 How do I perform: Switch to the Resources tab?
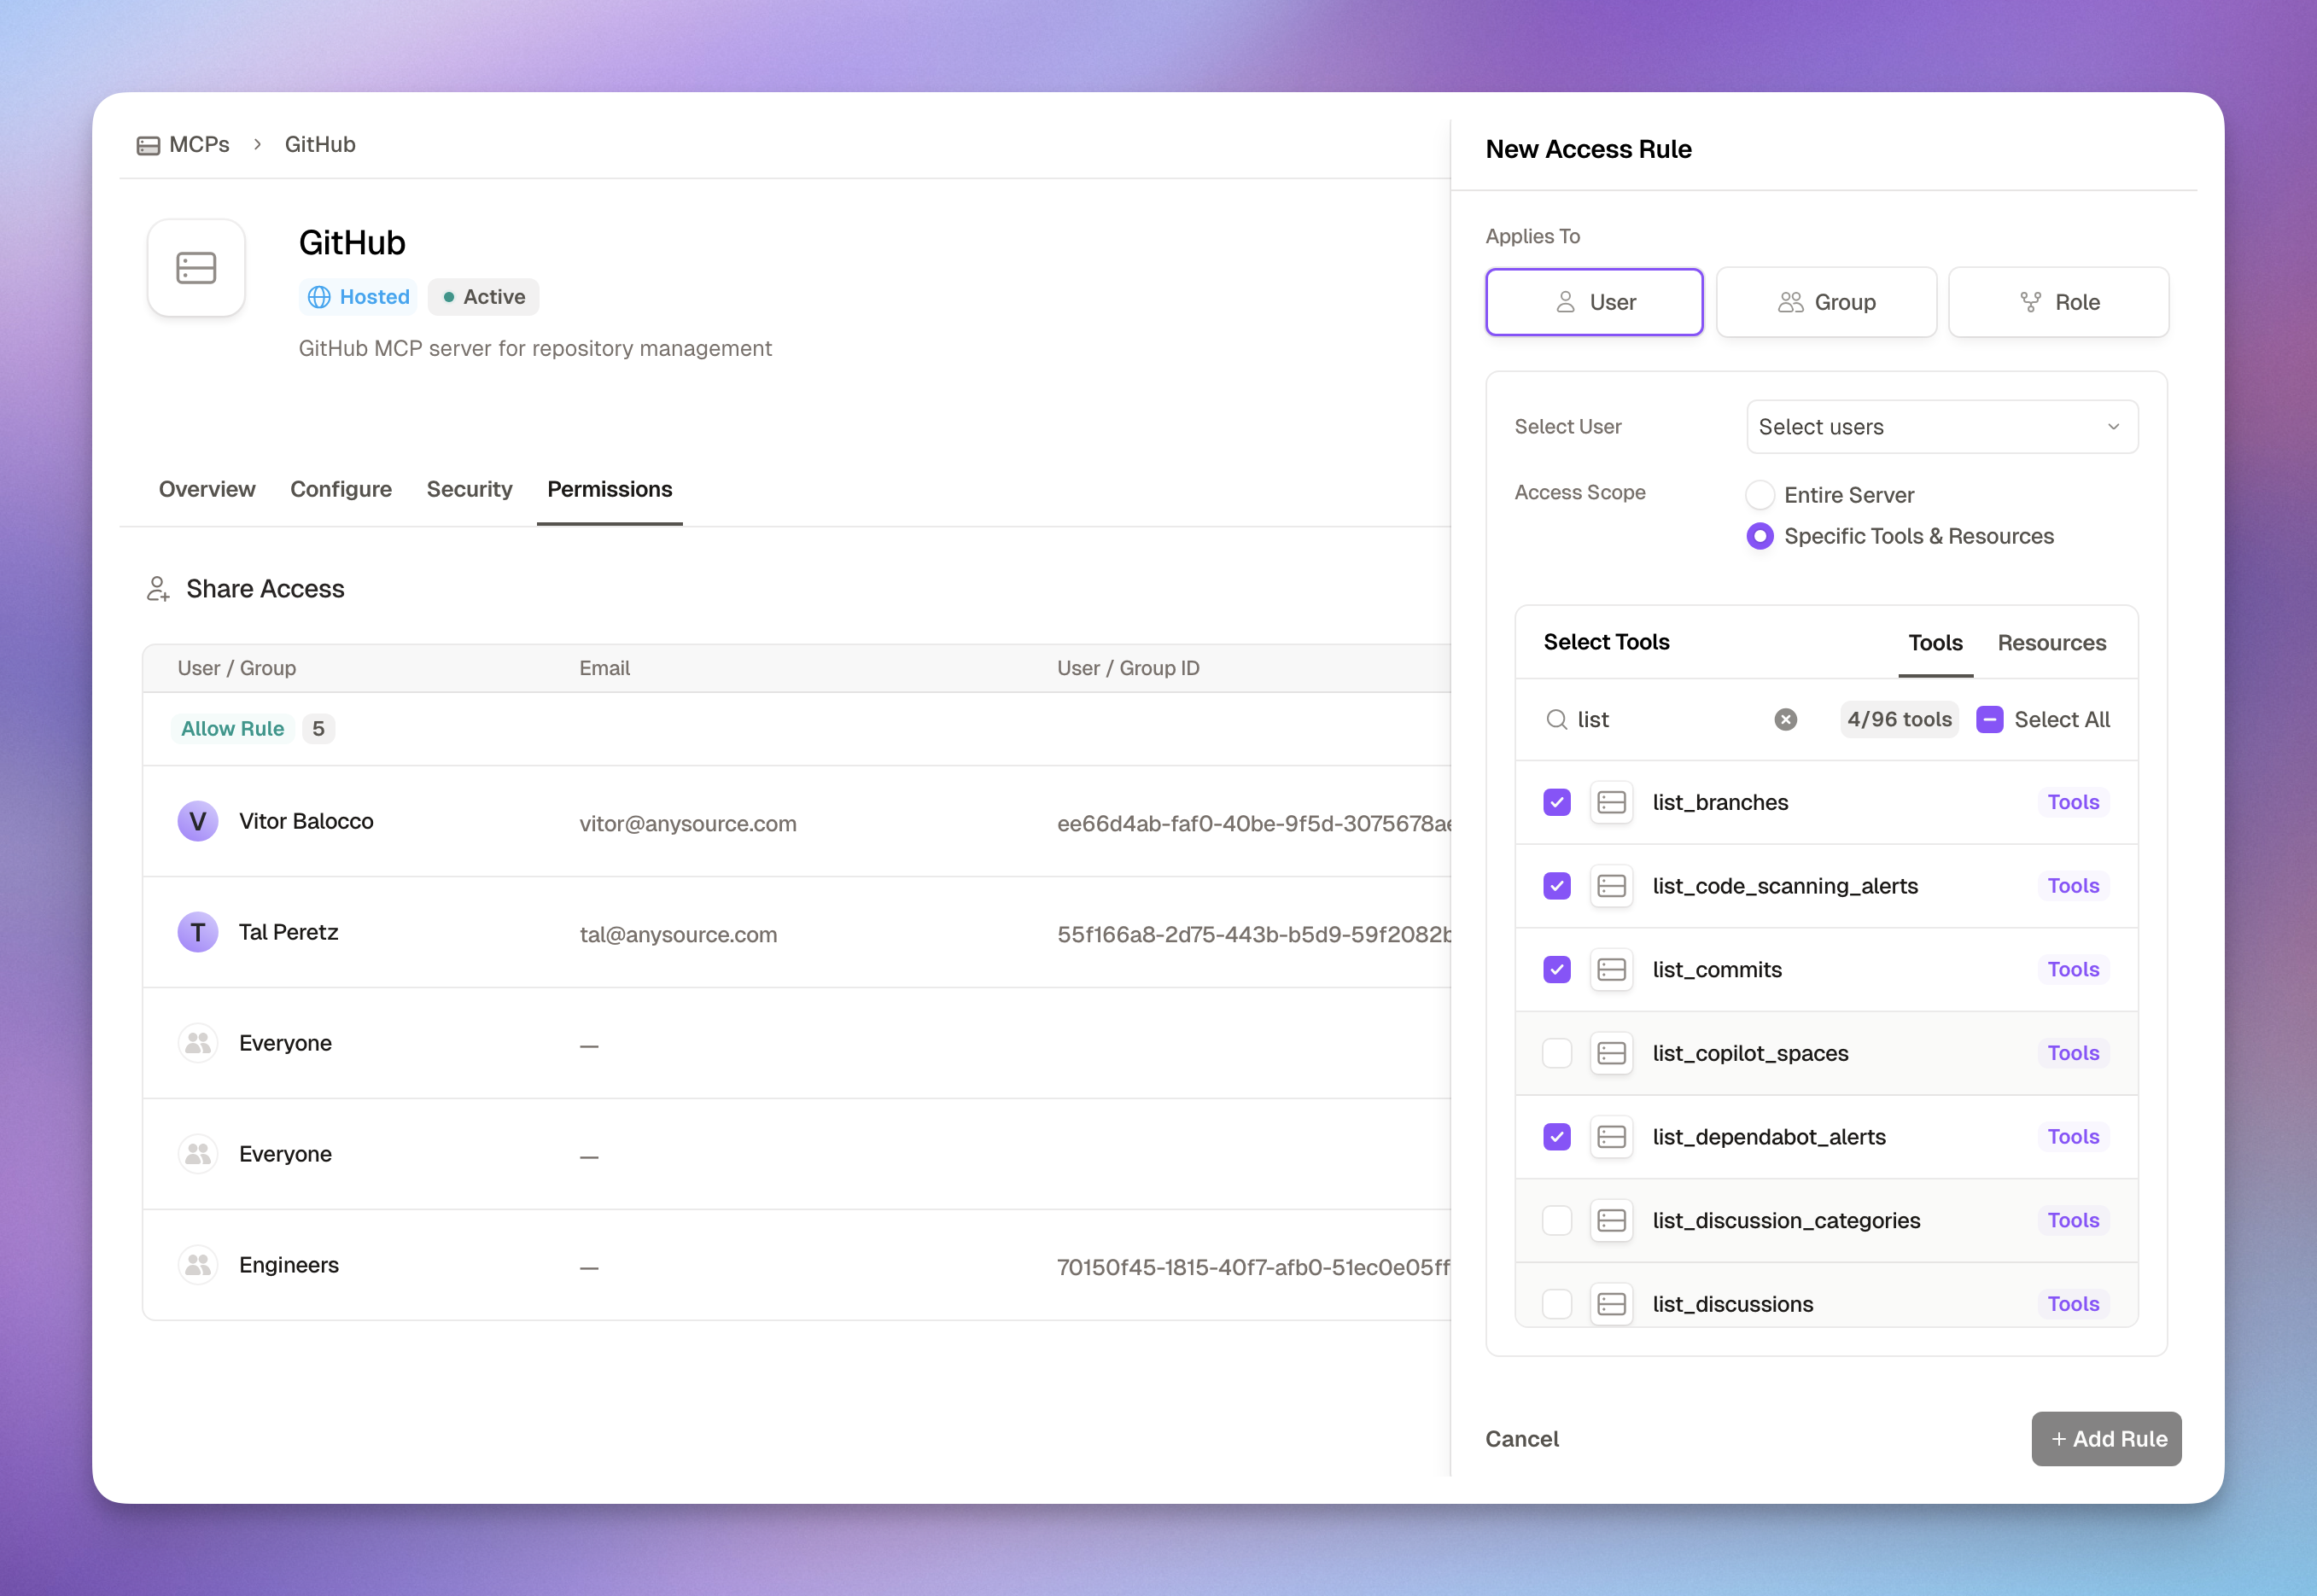pos(2052,643)
